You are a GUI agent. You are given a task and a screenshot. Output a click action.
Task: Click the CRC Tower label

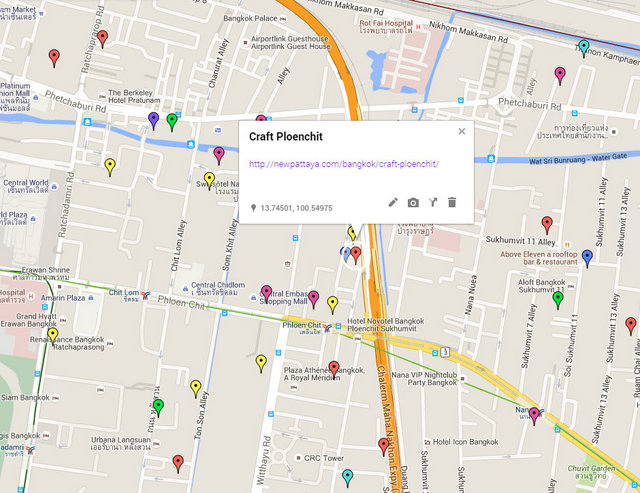[324, 458]
